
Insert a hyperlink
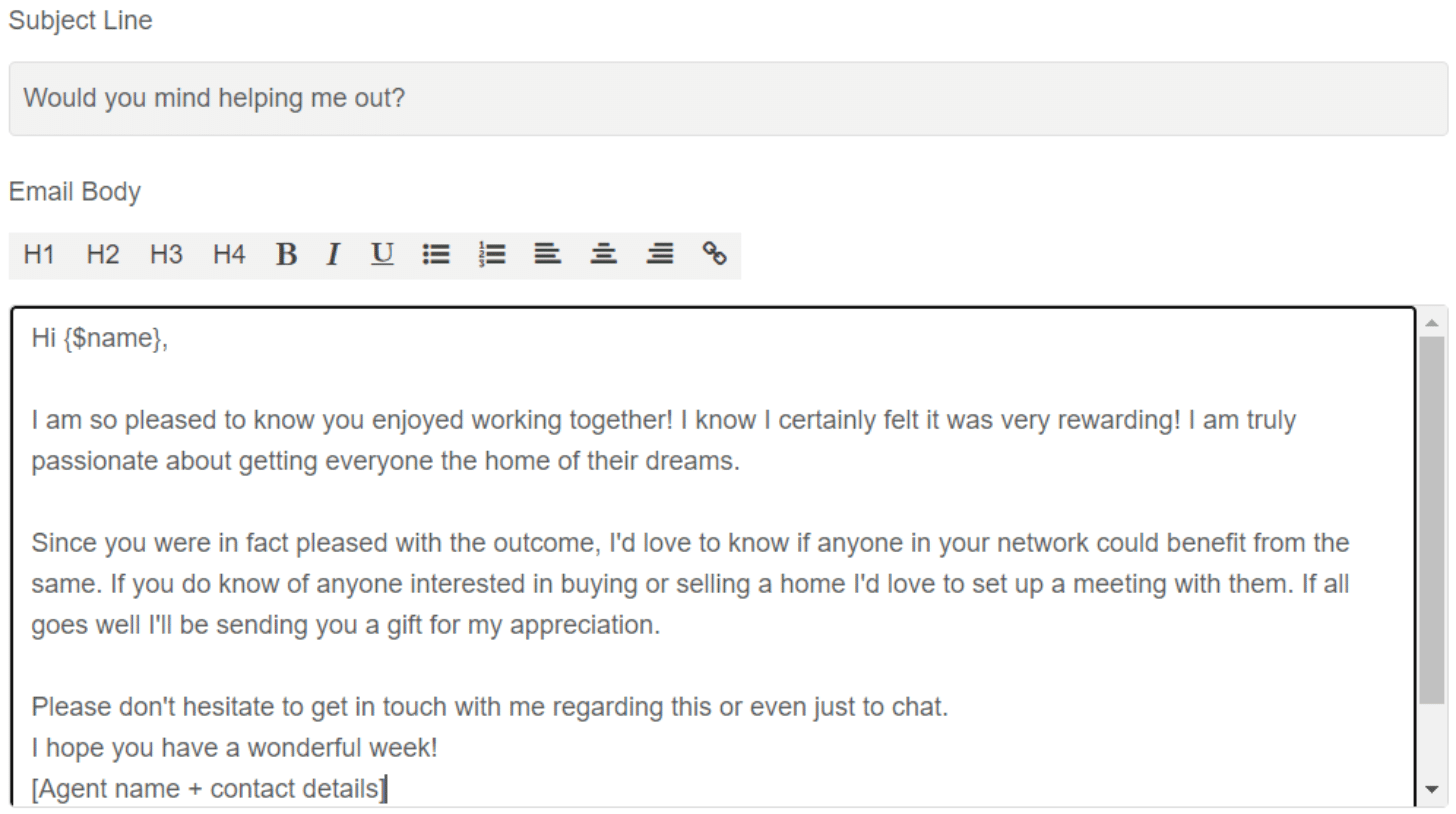pyautogui.click(x=714, y=255)
